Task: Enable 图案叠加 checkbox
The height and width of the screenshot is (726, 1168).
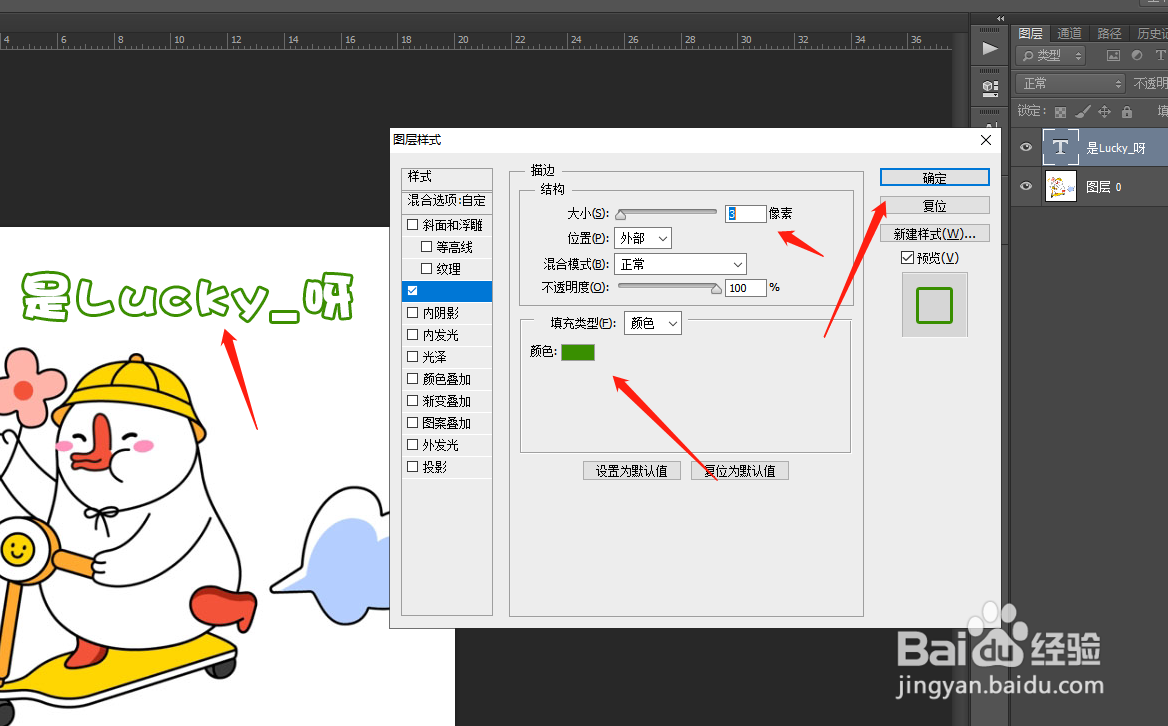Action: [413, 422]
